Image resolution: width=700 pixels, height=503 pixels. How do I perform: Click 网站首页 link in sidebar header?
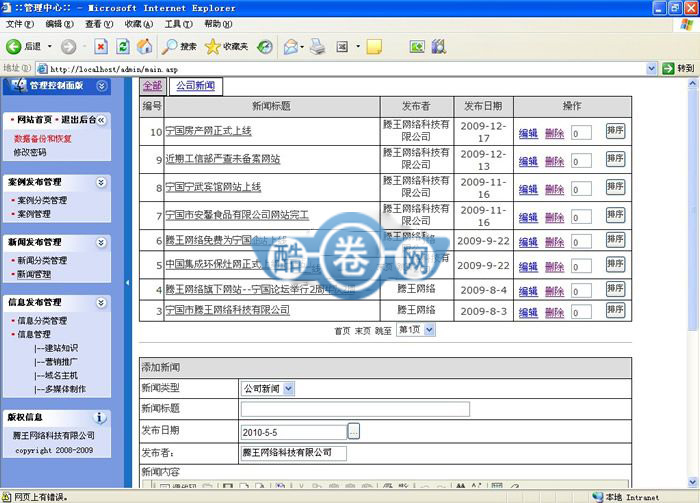pos(34,120)
